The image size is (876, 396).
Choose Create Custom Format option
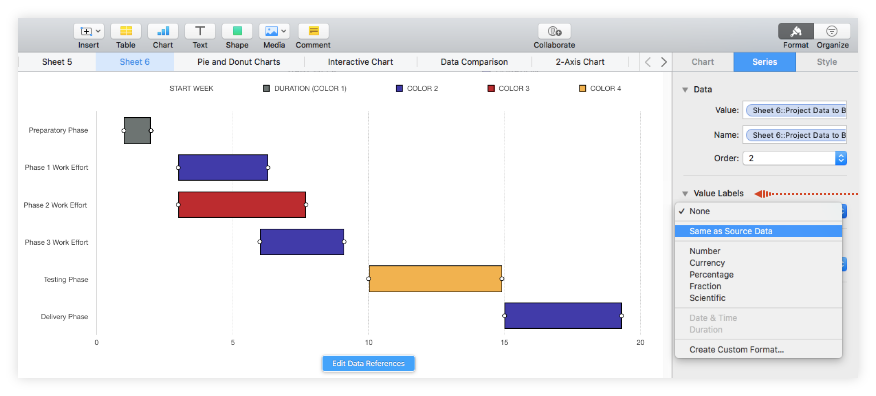tap(758, 350)
